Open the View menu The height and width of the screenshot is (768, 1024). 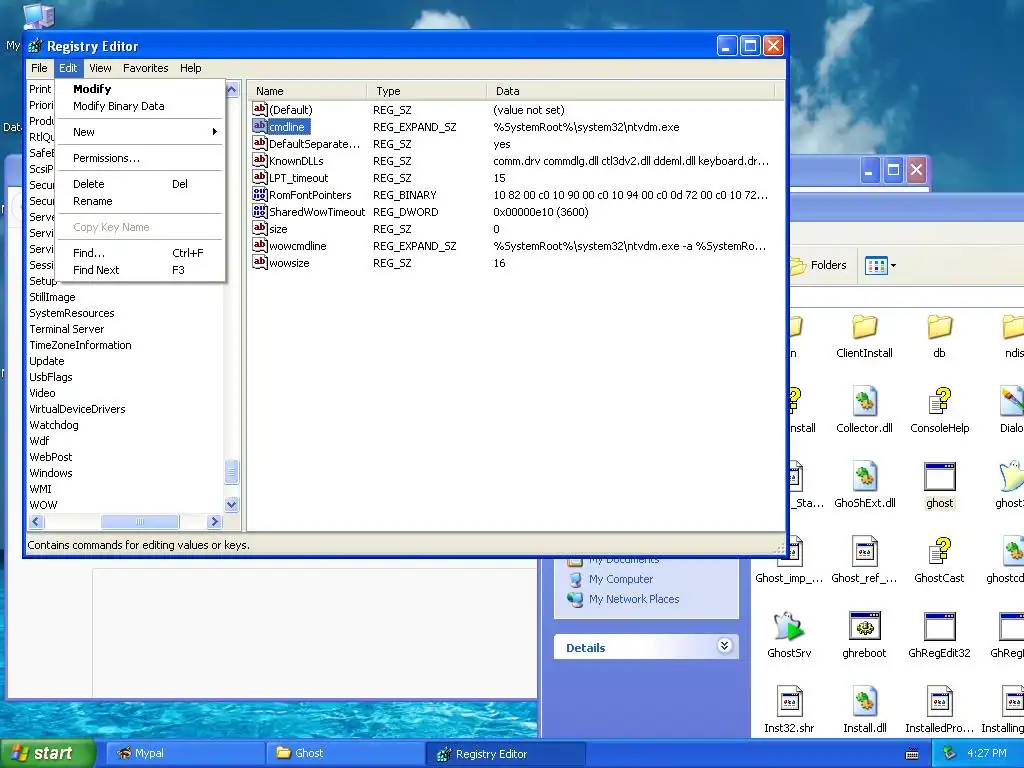[100, 68]
